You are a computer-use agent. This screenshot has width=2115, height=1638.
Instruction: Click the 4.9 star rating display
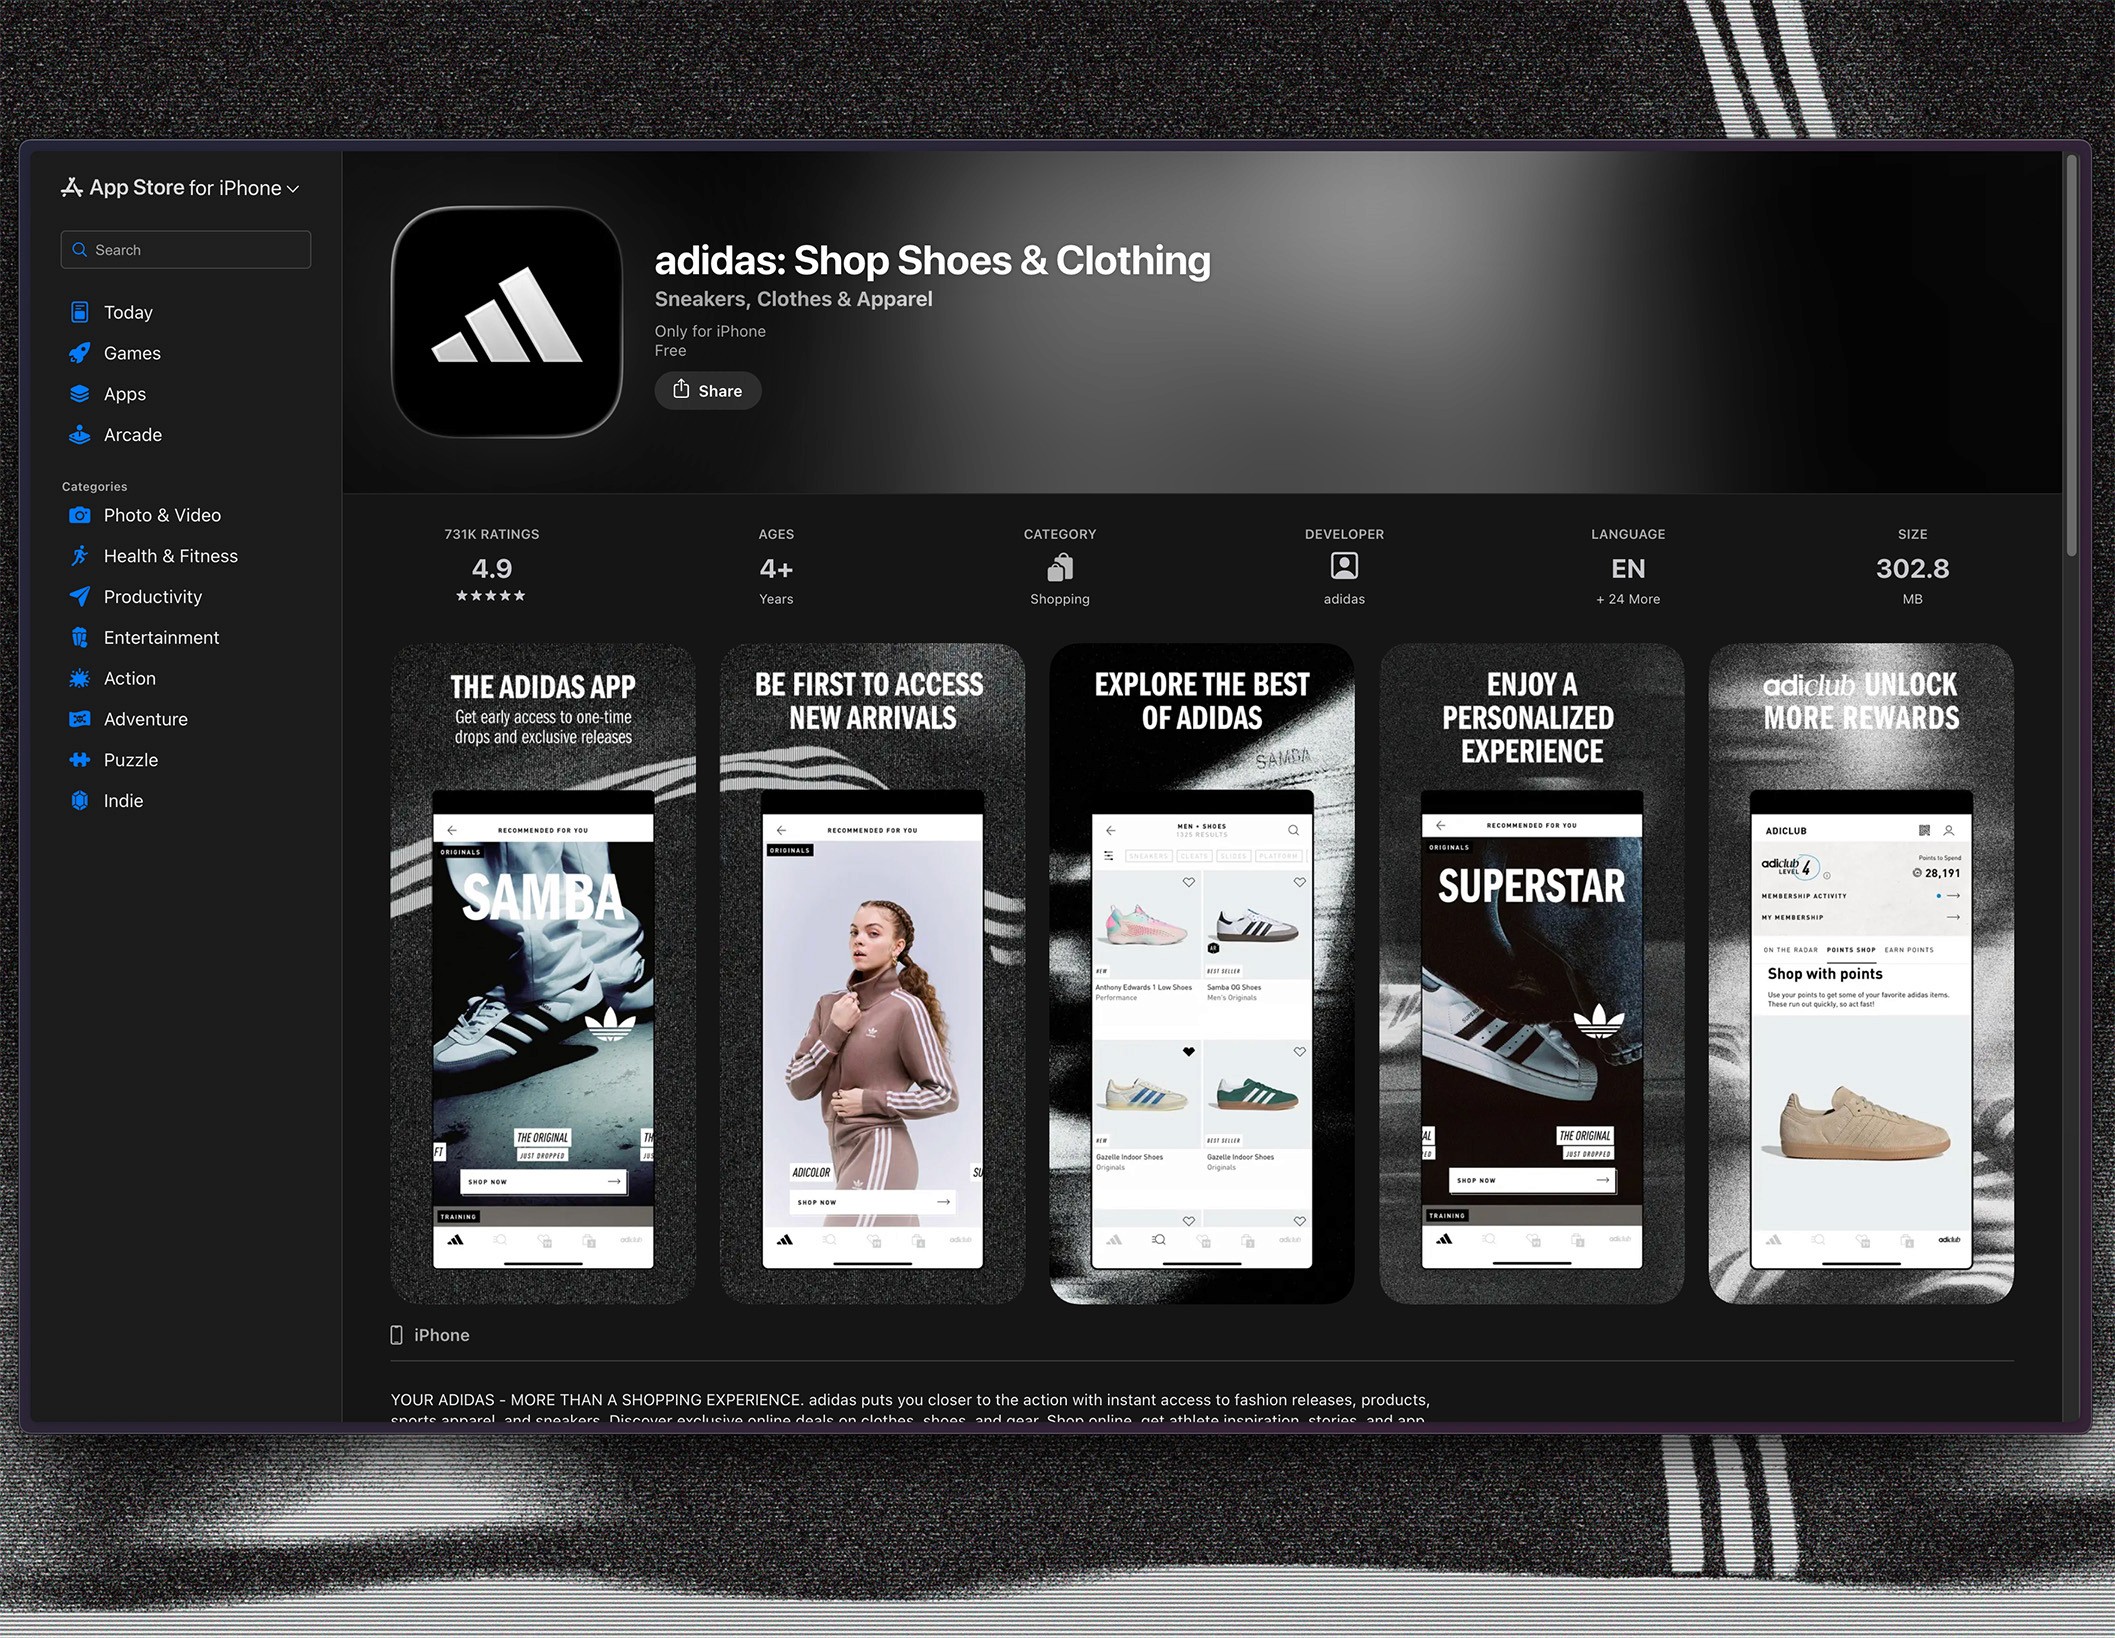coord(490,568)
